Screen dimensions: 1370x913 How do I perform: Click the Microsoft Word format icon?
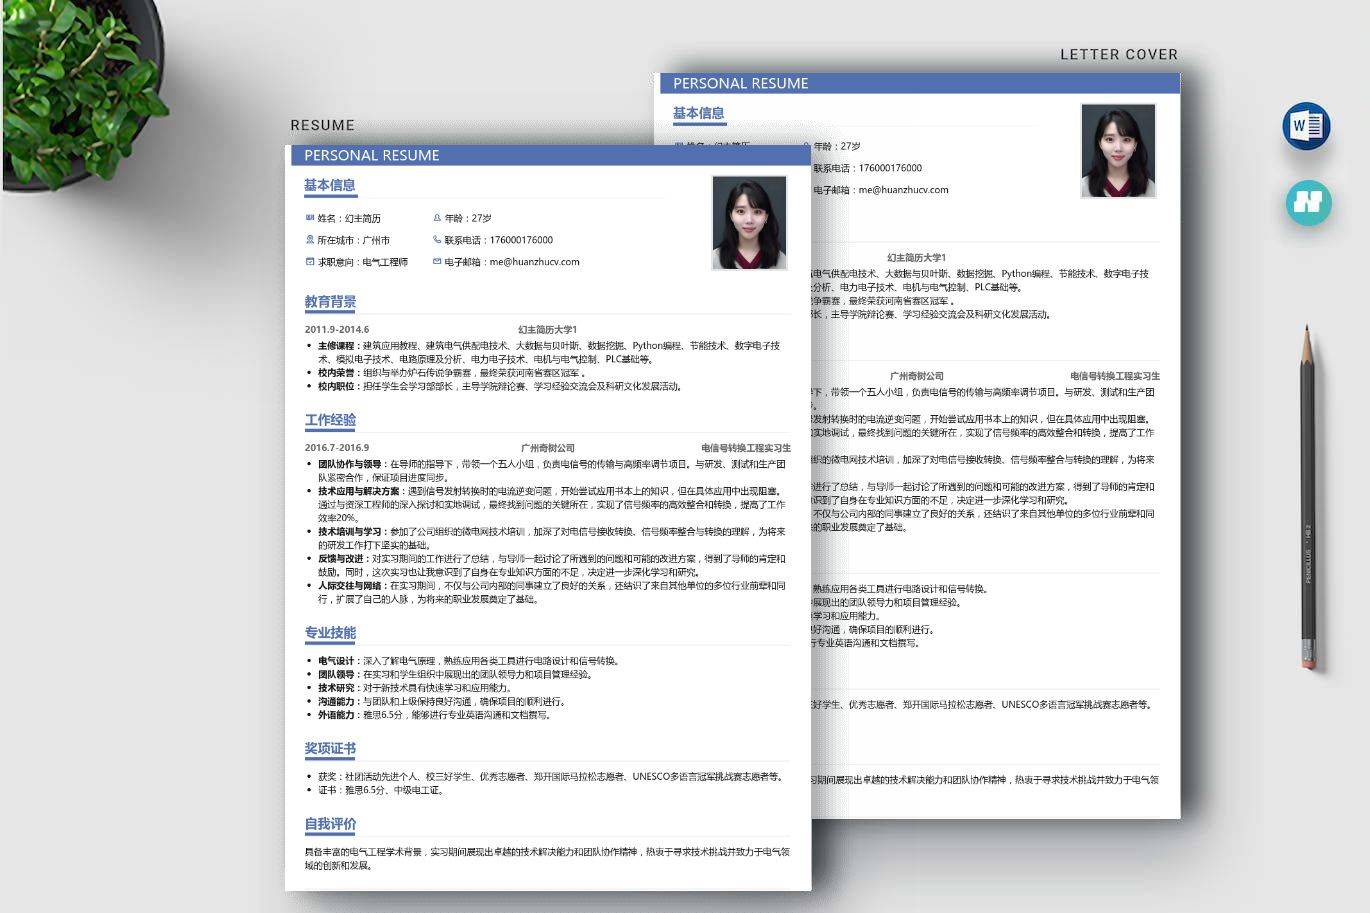tap(1306, 126)
